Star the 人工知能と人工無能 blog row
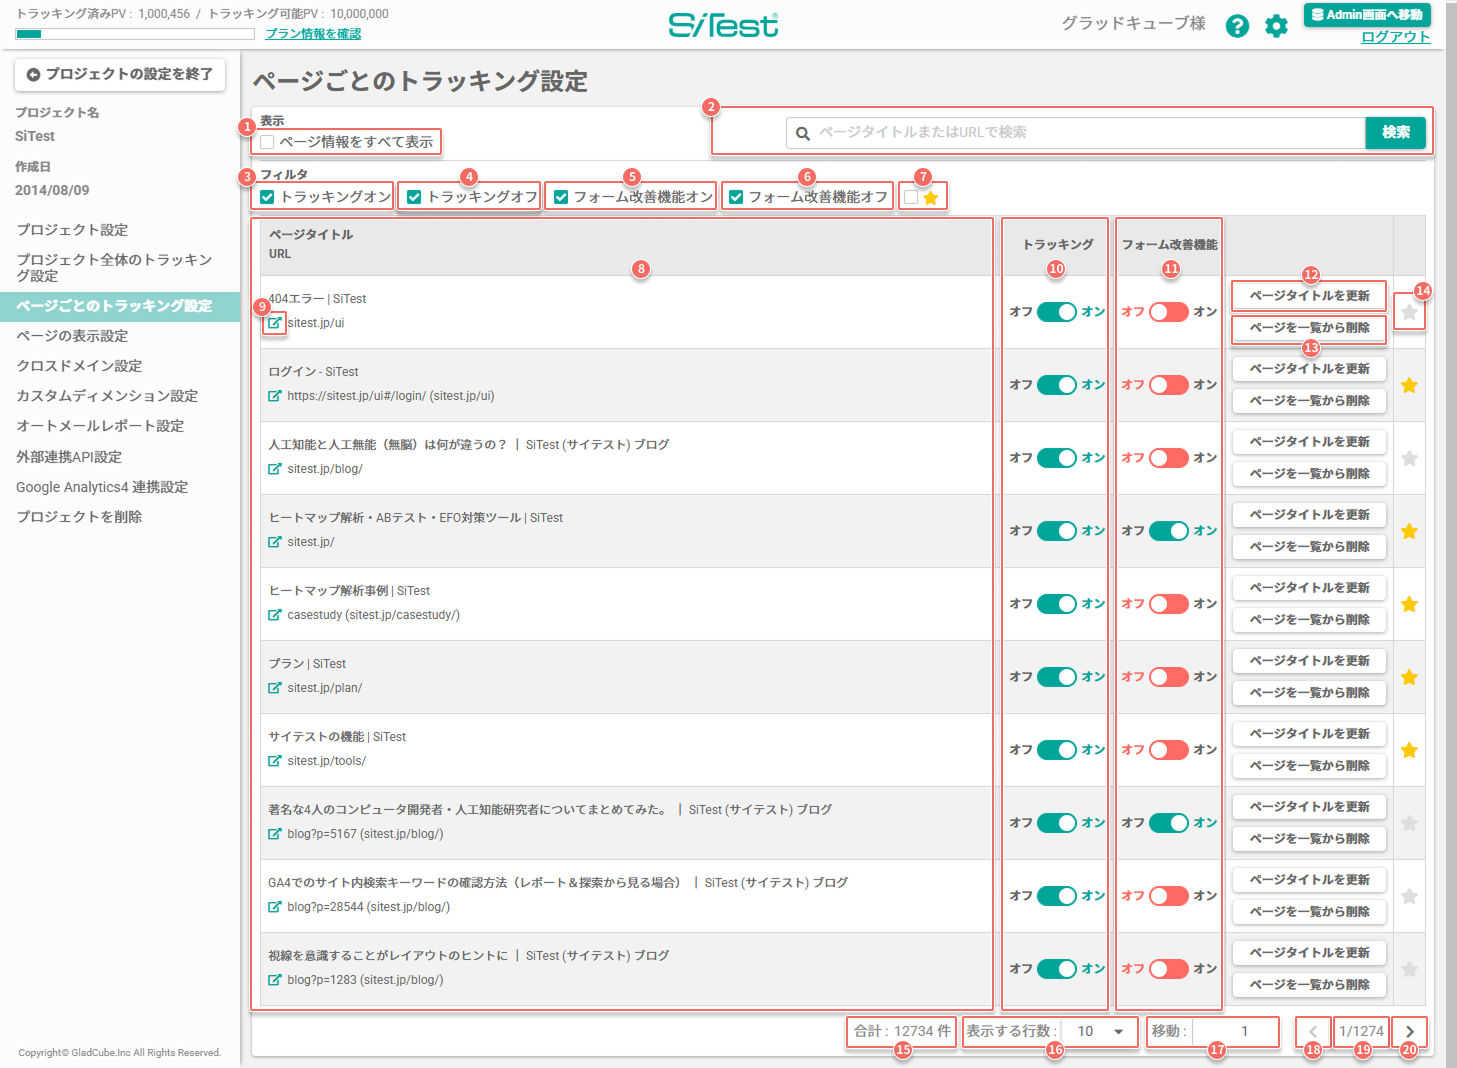This screenshot has width=1457, height=1068. click(x=1409, y=458)
